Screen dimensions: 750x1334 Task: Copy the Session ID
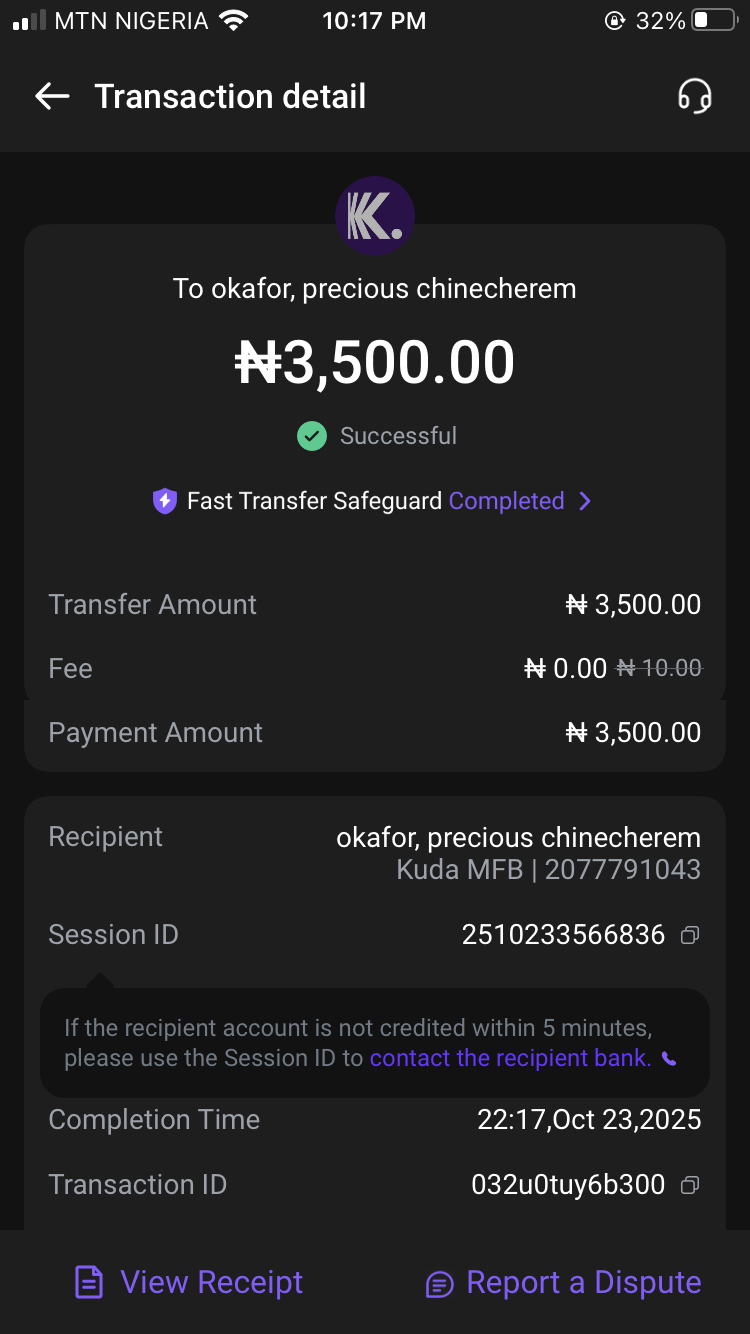pyautogui.click(x=689, y=935)
